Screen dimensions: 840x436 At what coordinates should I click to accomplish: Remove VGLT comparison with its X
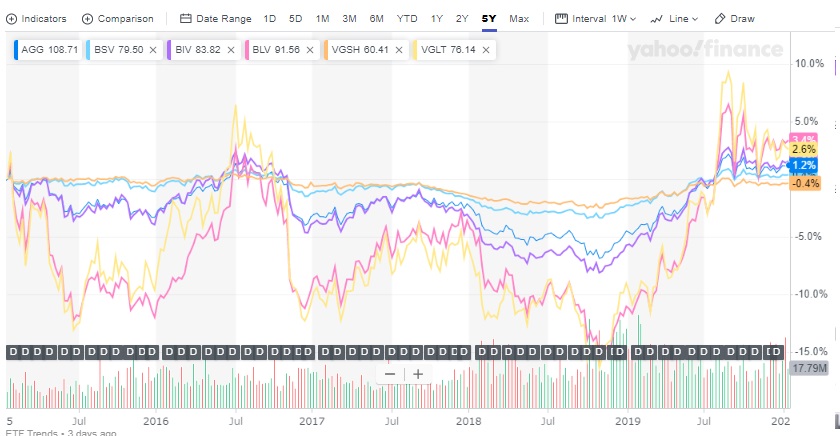486,50
